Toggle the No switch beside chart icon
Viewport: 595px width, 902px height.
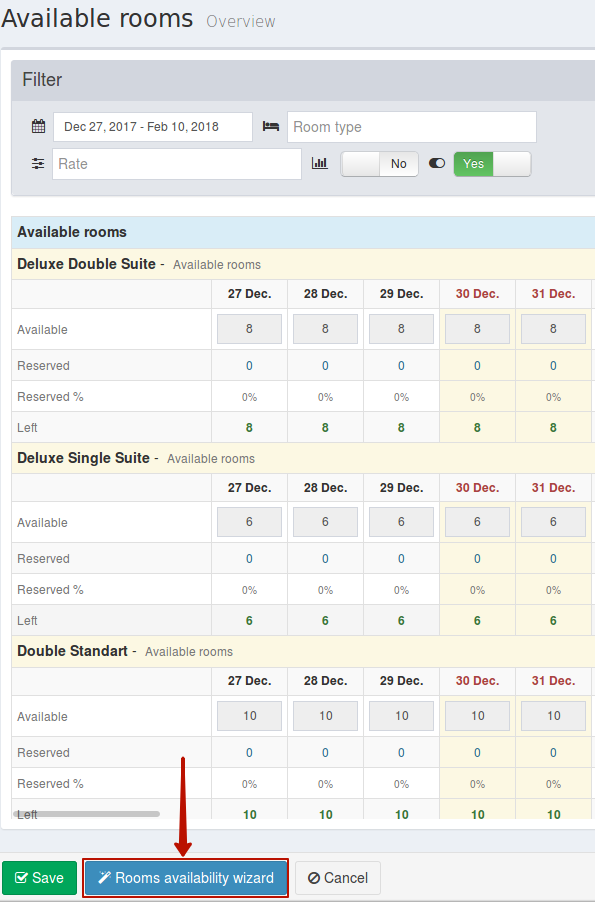pos(379,164)
